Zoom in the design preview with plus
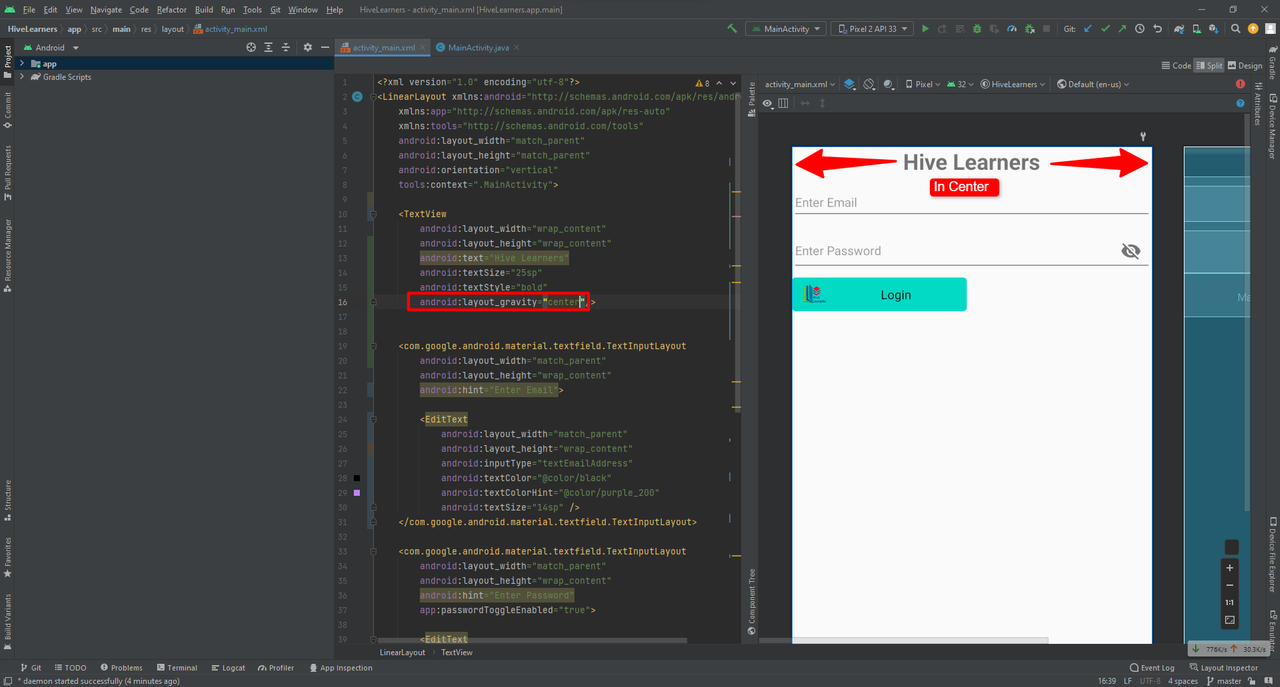1280x687 pixels. (1230, 568)
